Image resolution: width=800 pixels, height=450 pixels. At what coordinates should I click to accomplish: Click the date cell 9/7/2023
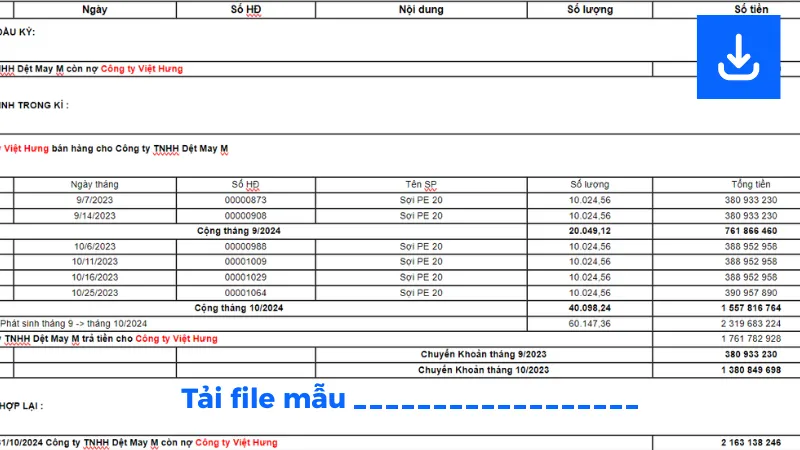pos(94,200)
